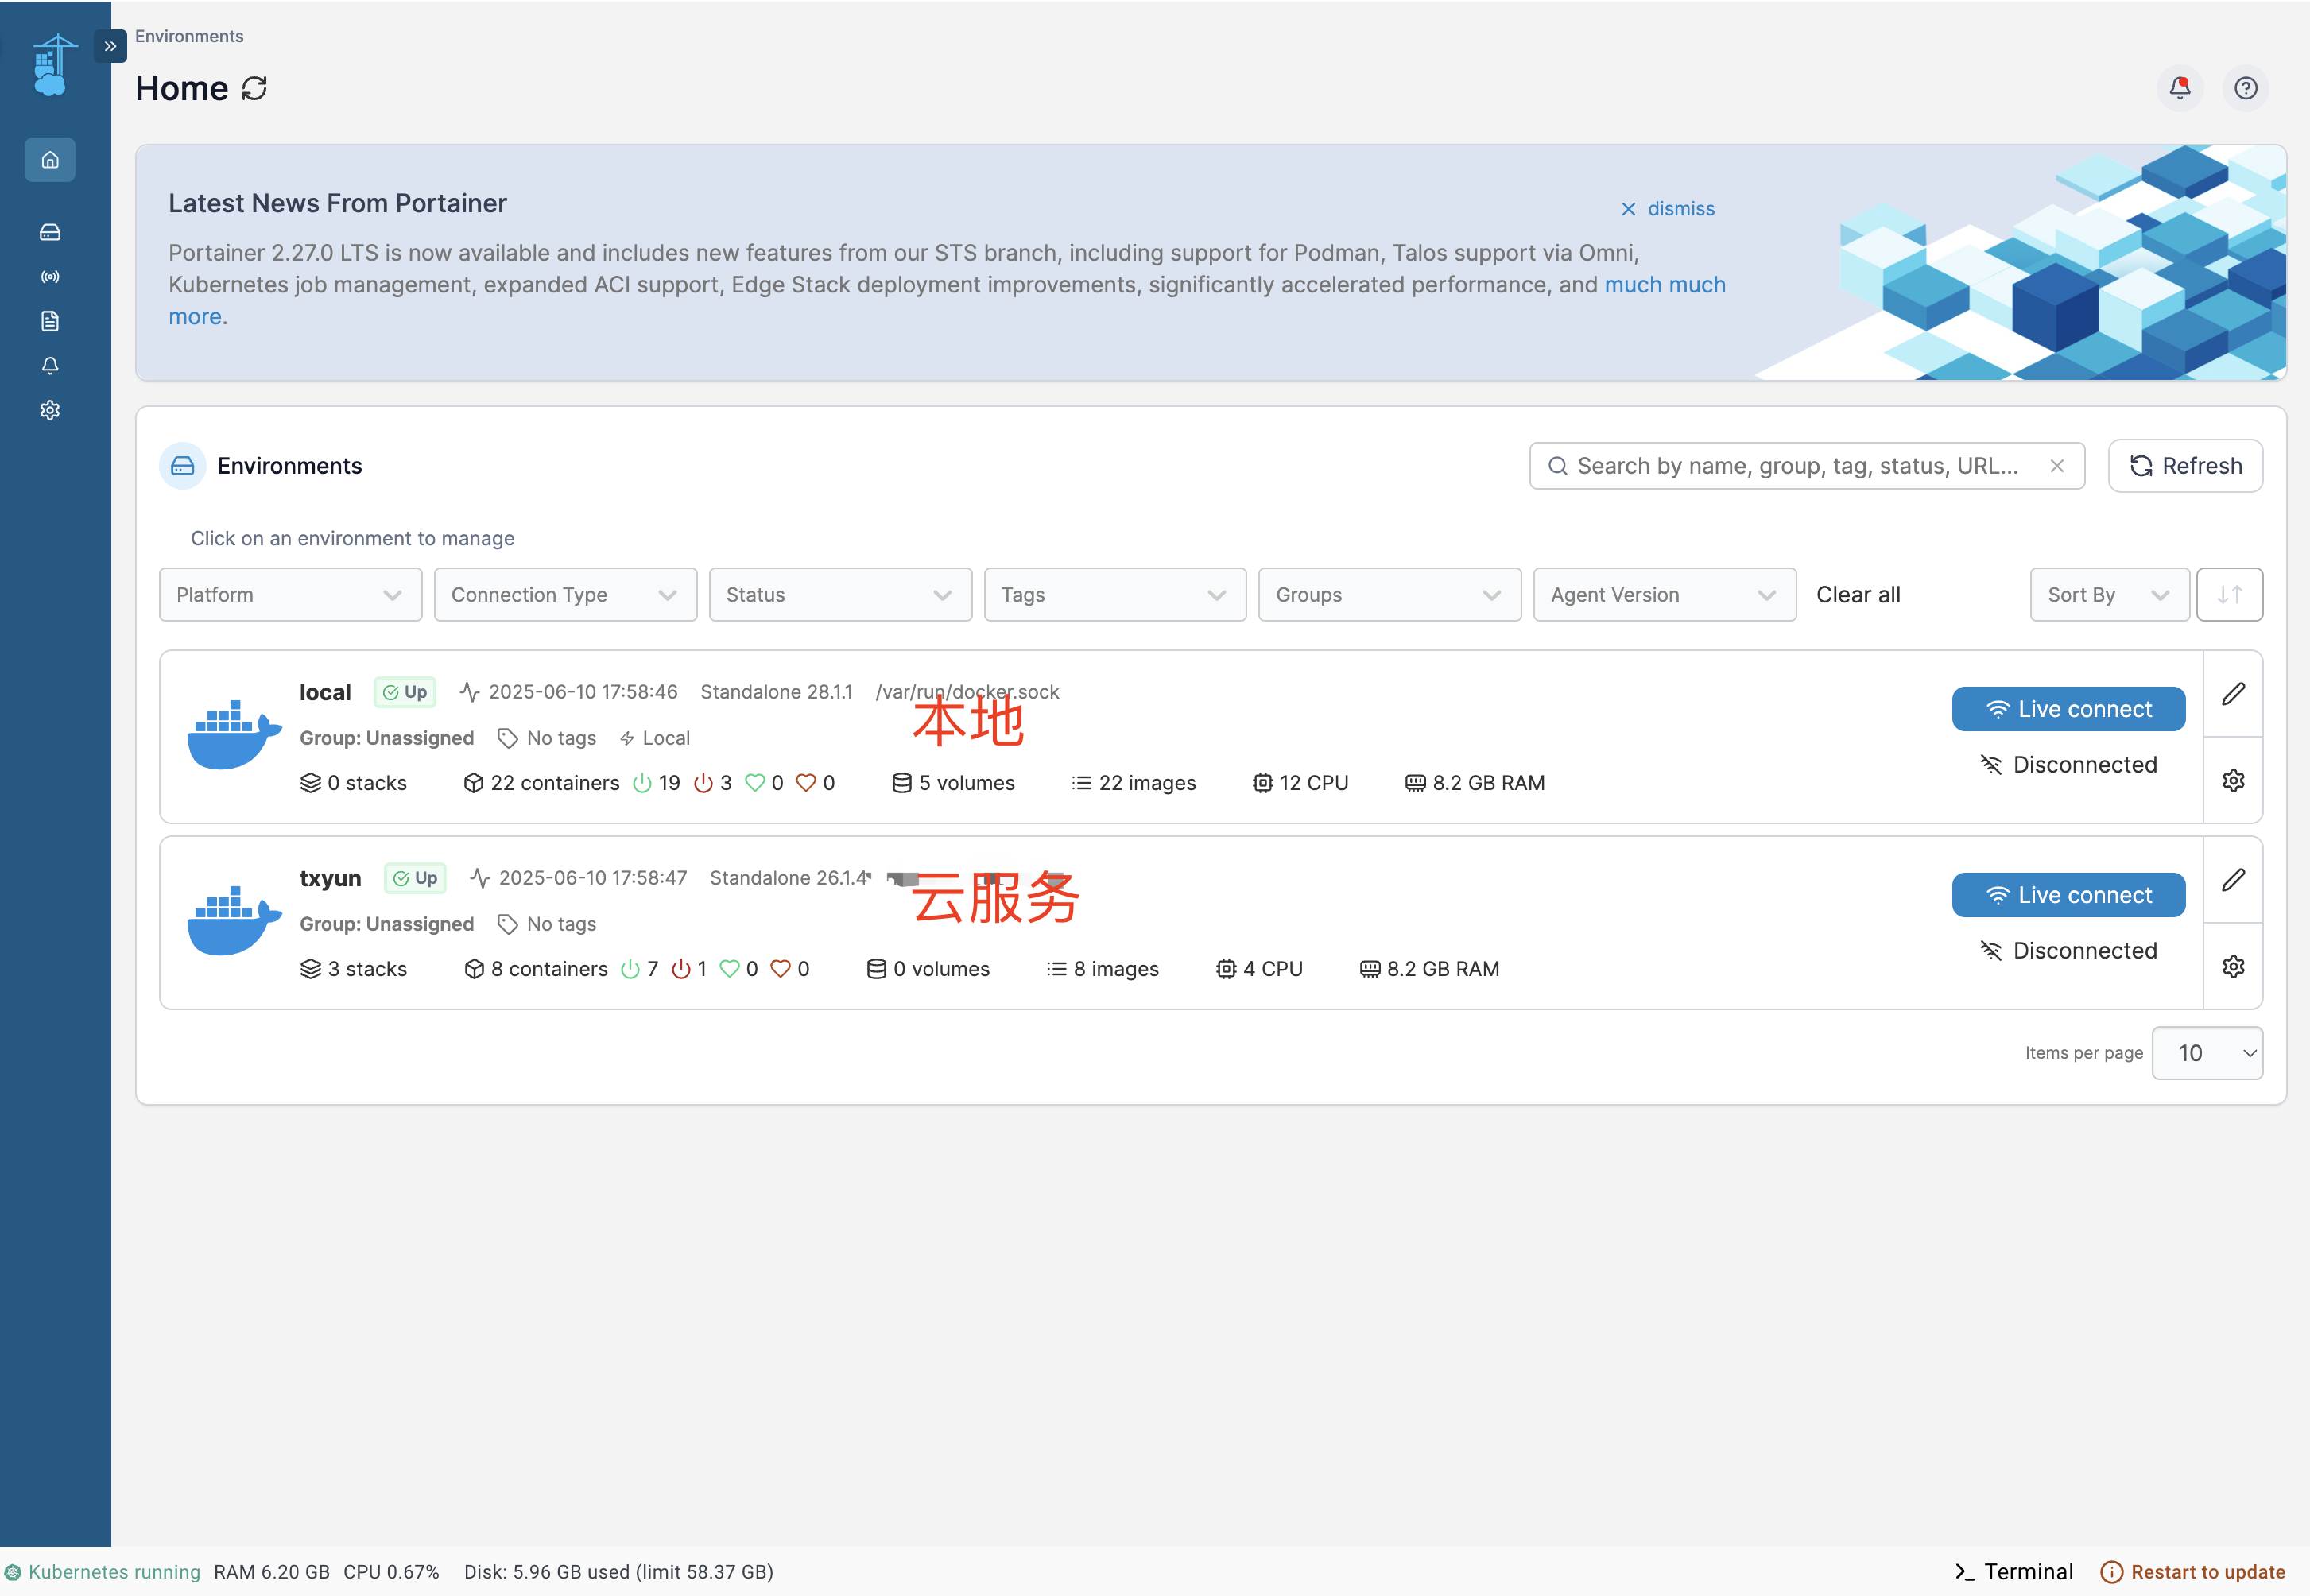The image size is (2310, 1596).
Task: Click the 4 CPU label in txyun row
Action: click(x=1259, y=969)
